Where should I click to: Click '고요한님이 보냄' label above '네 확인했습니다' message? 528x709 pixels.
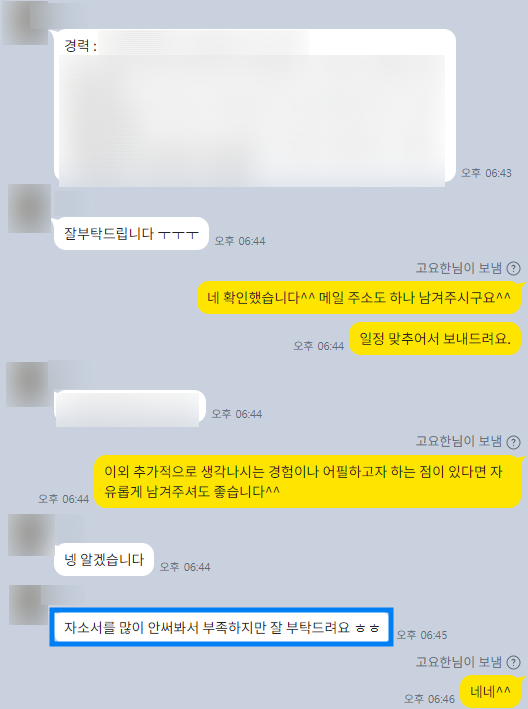[459, 269]
